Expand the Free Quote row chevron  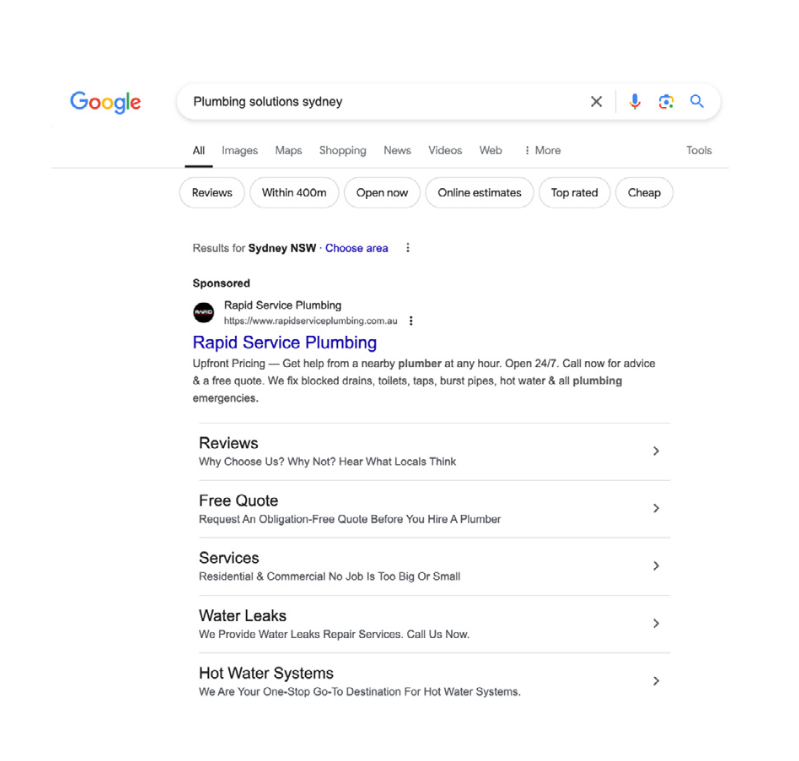coord(656,509)
